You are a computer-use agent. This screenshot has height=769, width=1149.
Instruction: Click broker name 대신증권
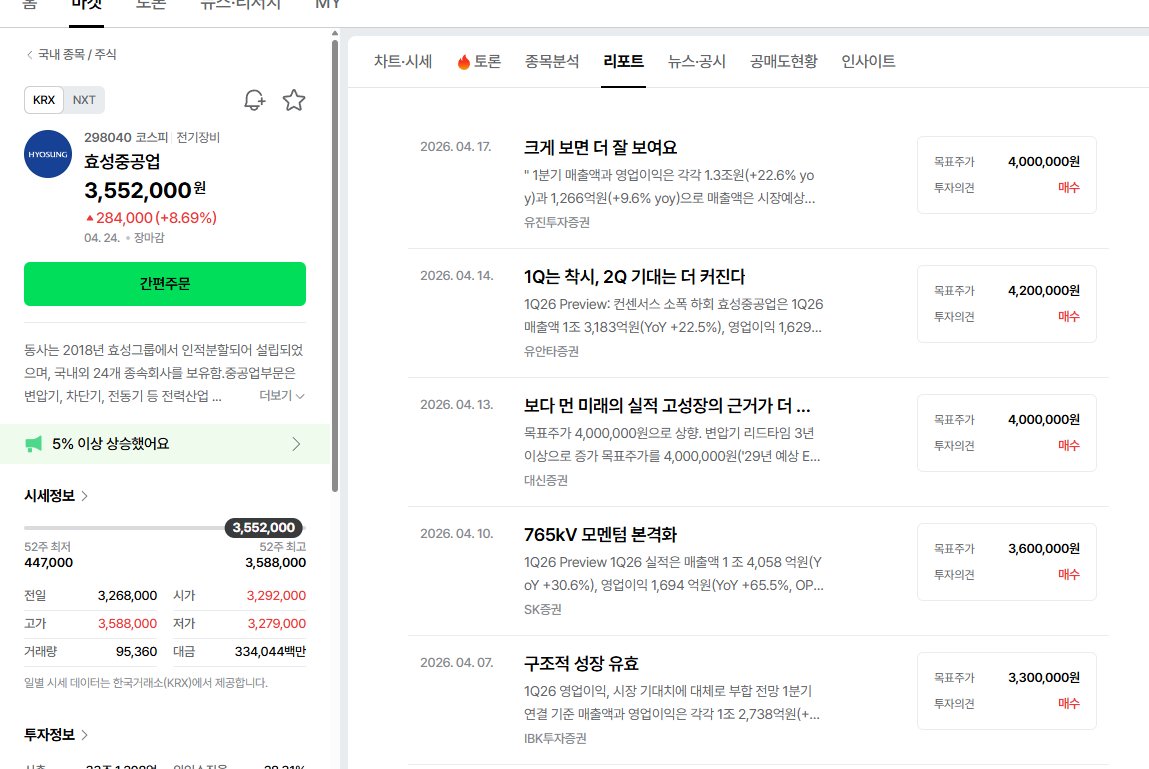coord(546,480)
